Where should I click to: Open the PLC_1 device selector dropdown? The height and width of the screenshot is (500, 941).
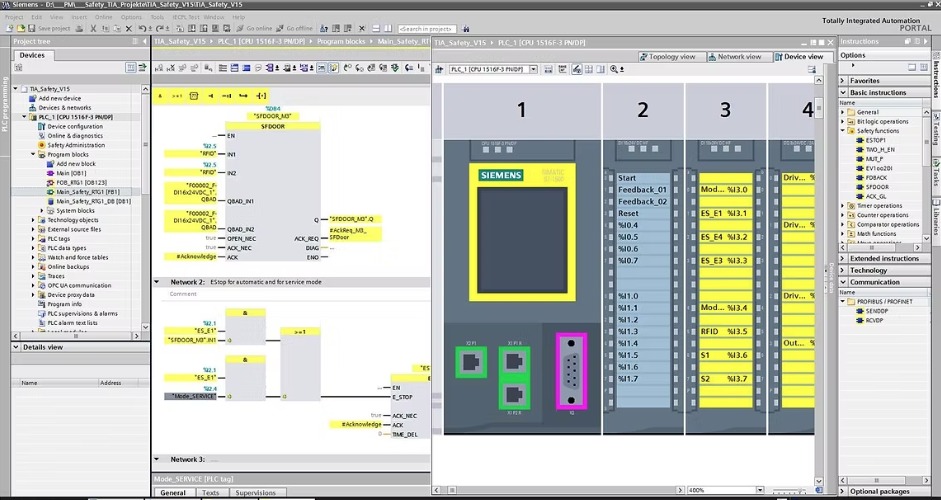[533, 70]
